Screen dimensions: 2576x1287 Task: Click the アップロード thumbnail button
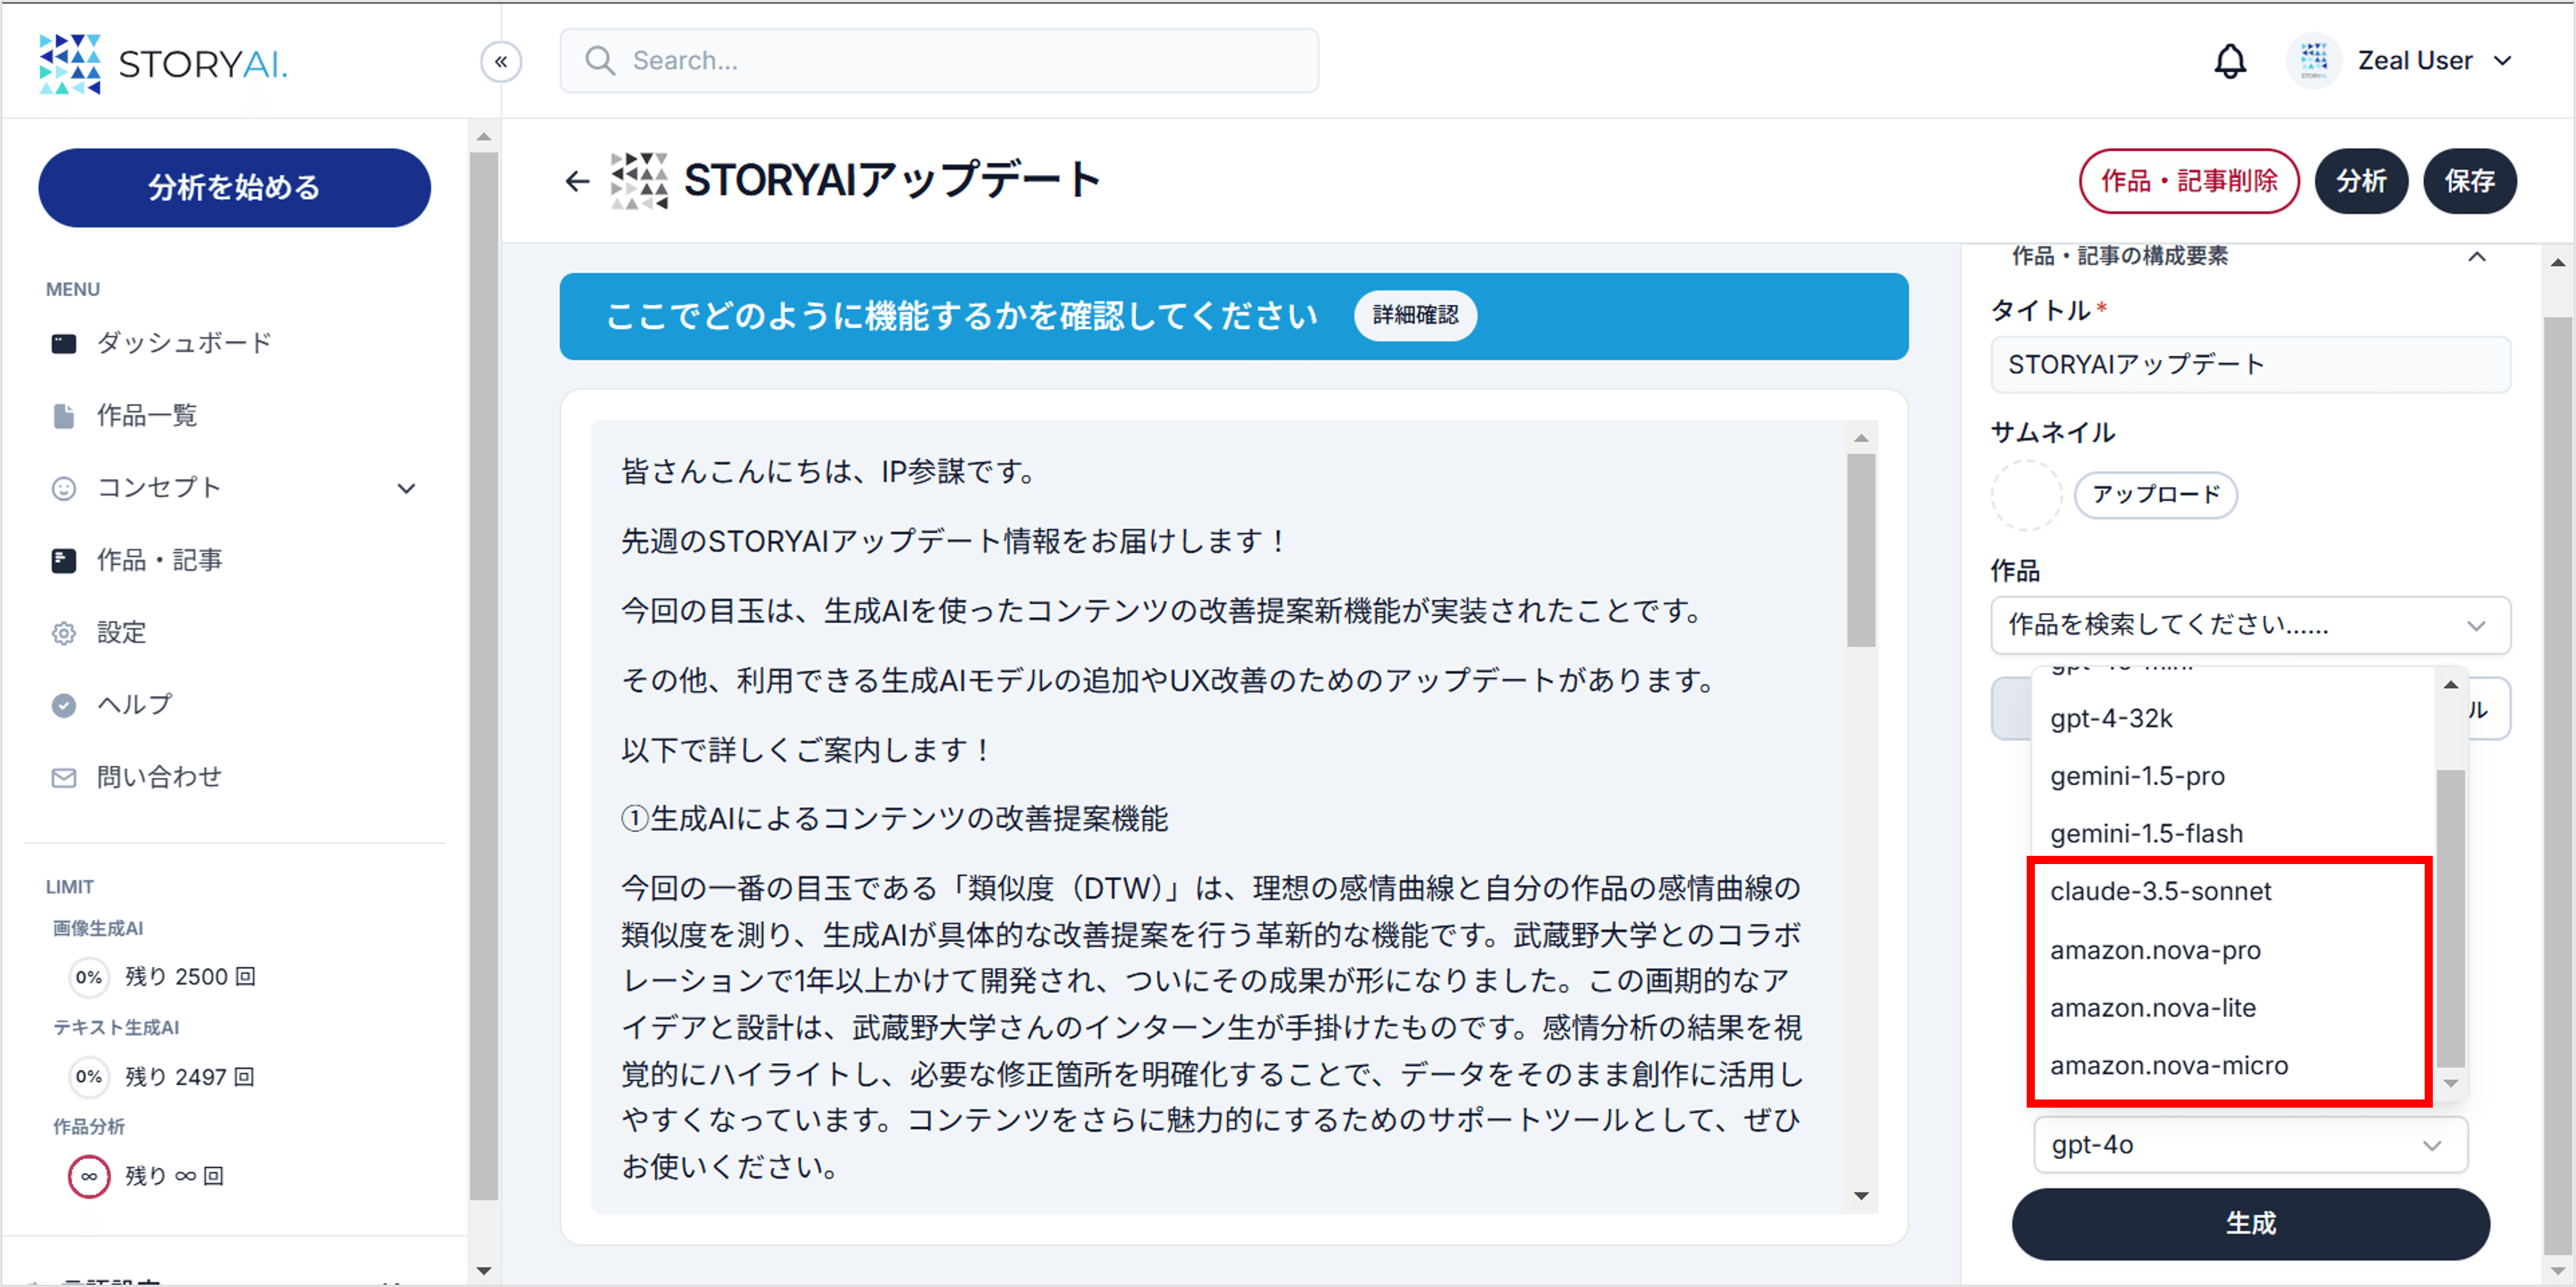(x=2155, y=495)
